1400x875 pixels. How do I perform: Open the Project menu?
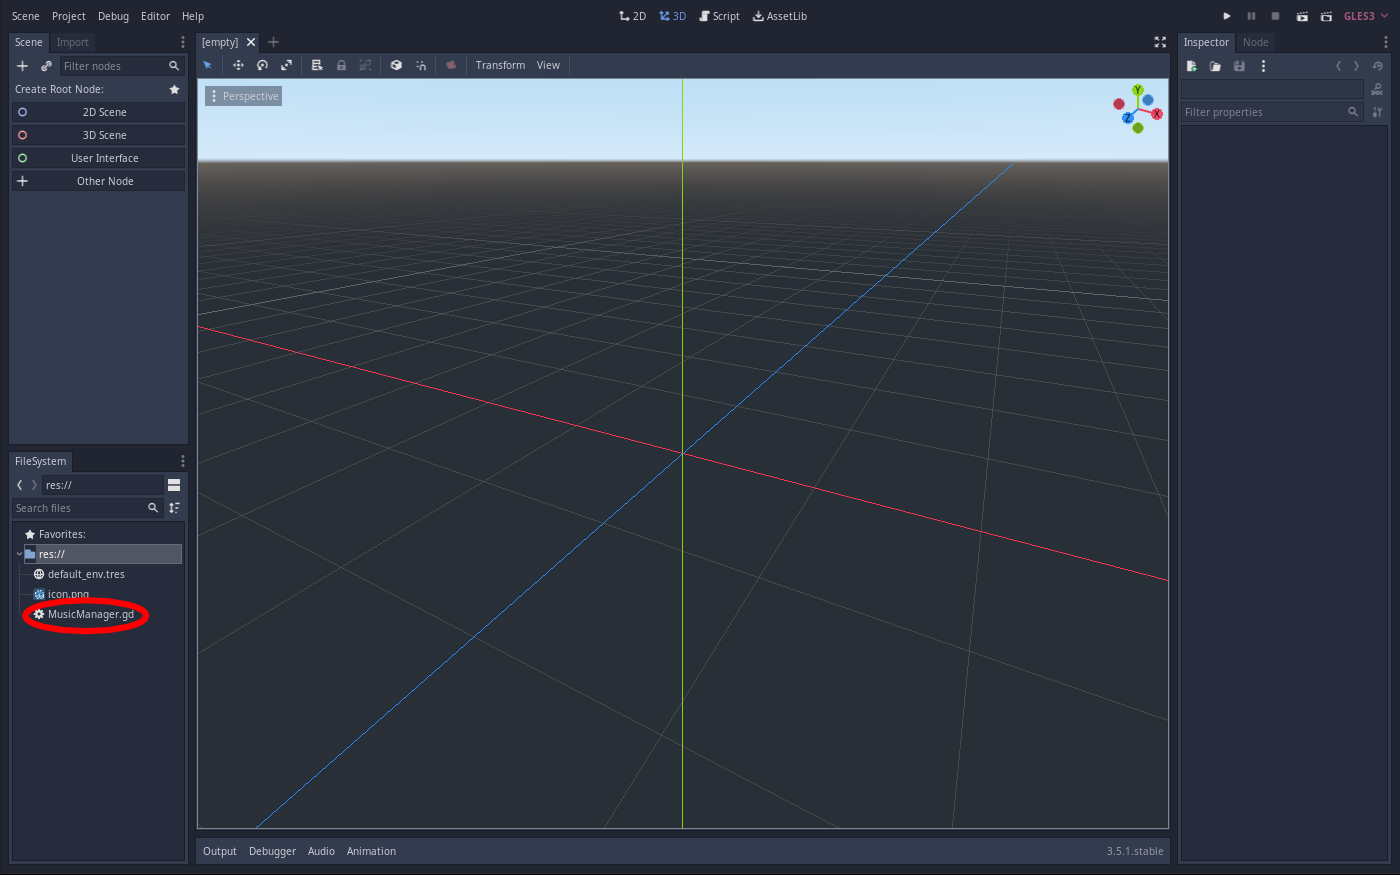click(x=69, y=16)
